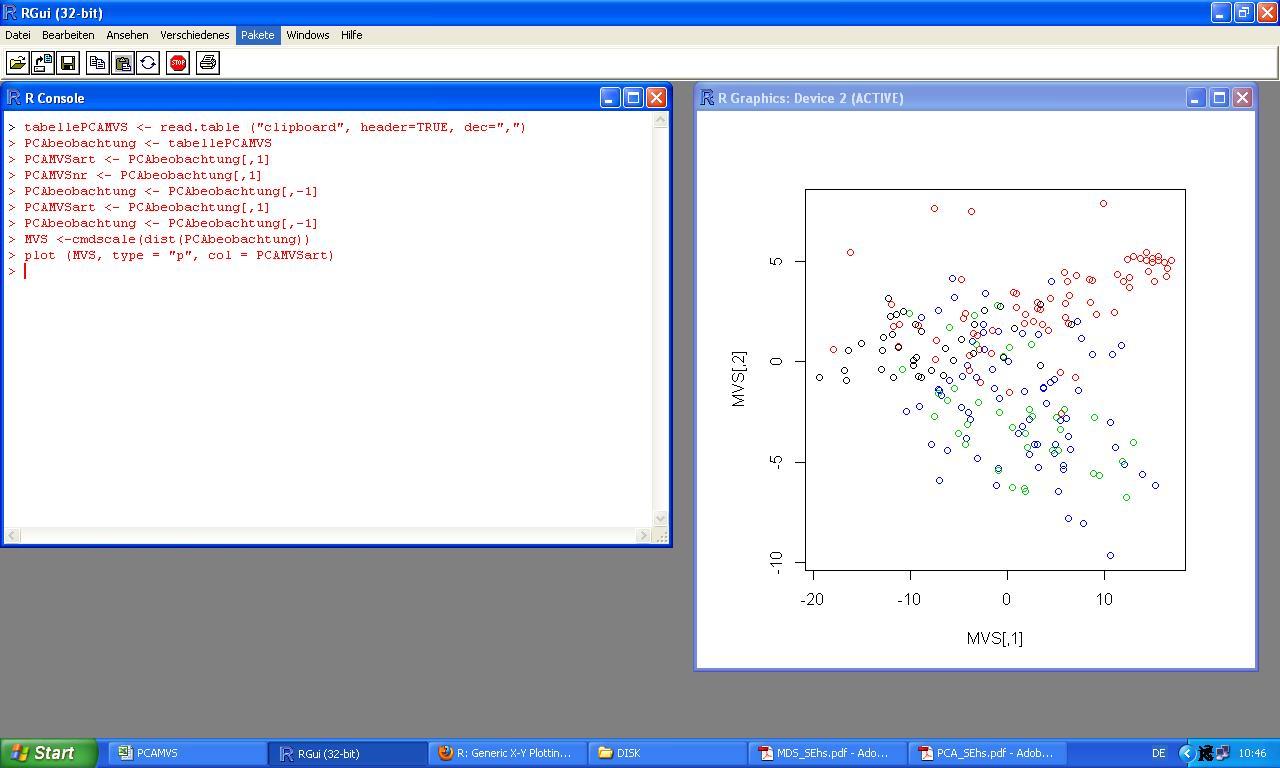Click the R Console command input line
1280x768 pixels.
coord(330,271)
